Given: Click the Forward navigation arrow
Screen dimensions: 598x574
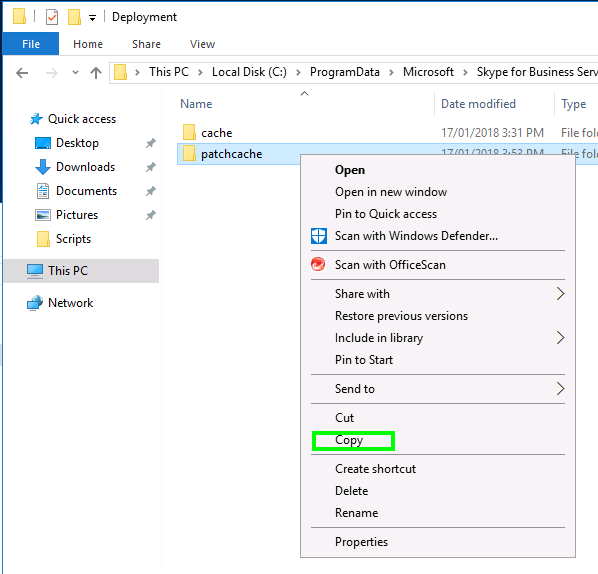Looking at the screenshot, I should point(51,72).
